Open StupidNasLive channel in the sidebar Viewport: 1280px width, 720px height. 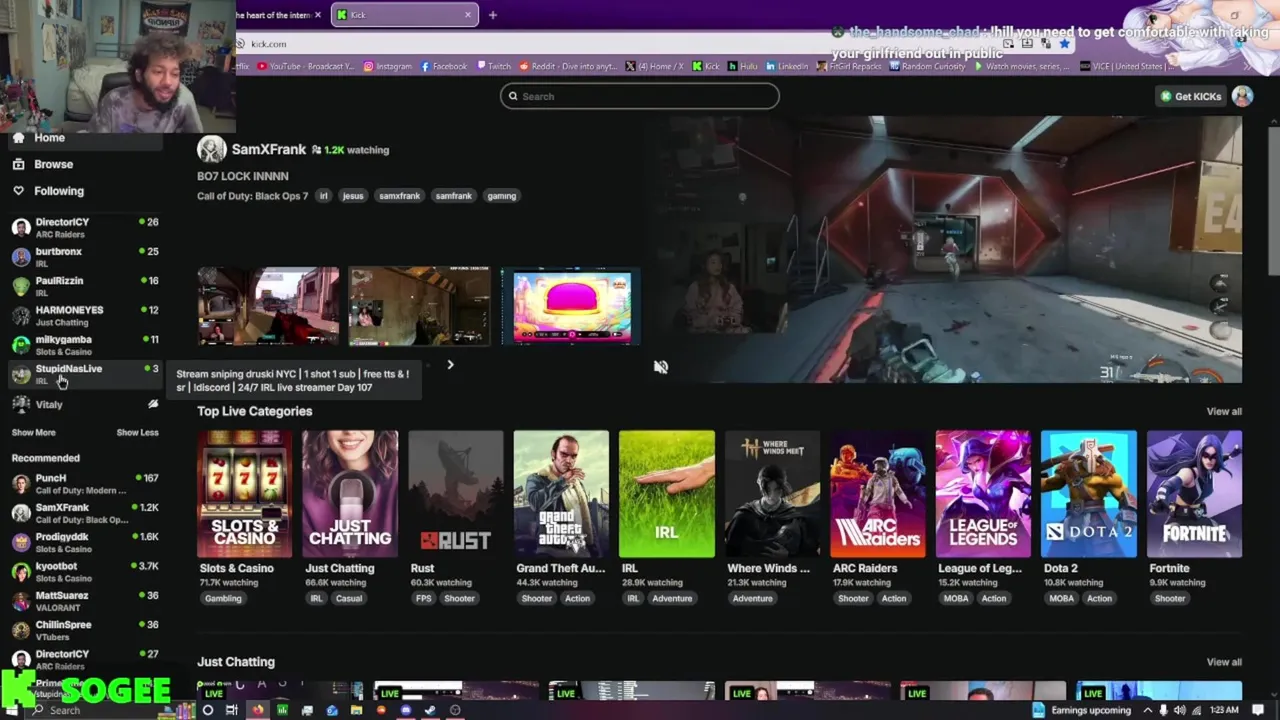(x=84, y=374)
